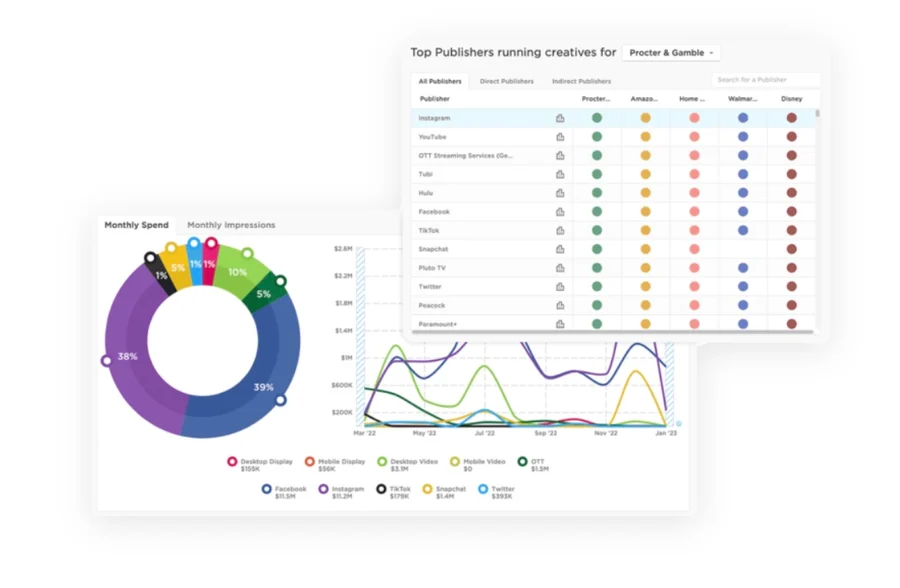The image size is (900, 588).
Task: Click the publishers table vertical scrollbar
Action: [817, 113]
